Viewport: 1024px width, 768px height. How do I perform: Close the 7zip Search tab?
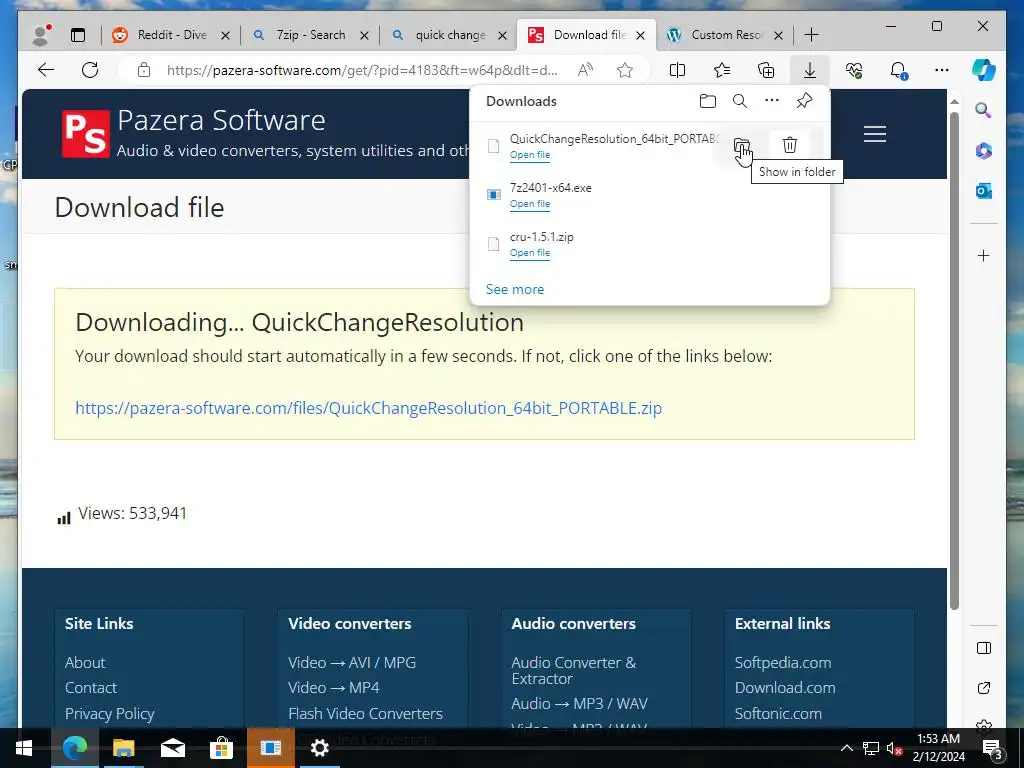point(364,35)
